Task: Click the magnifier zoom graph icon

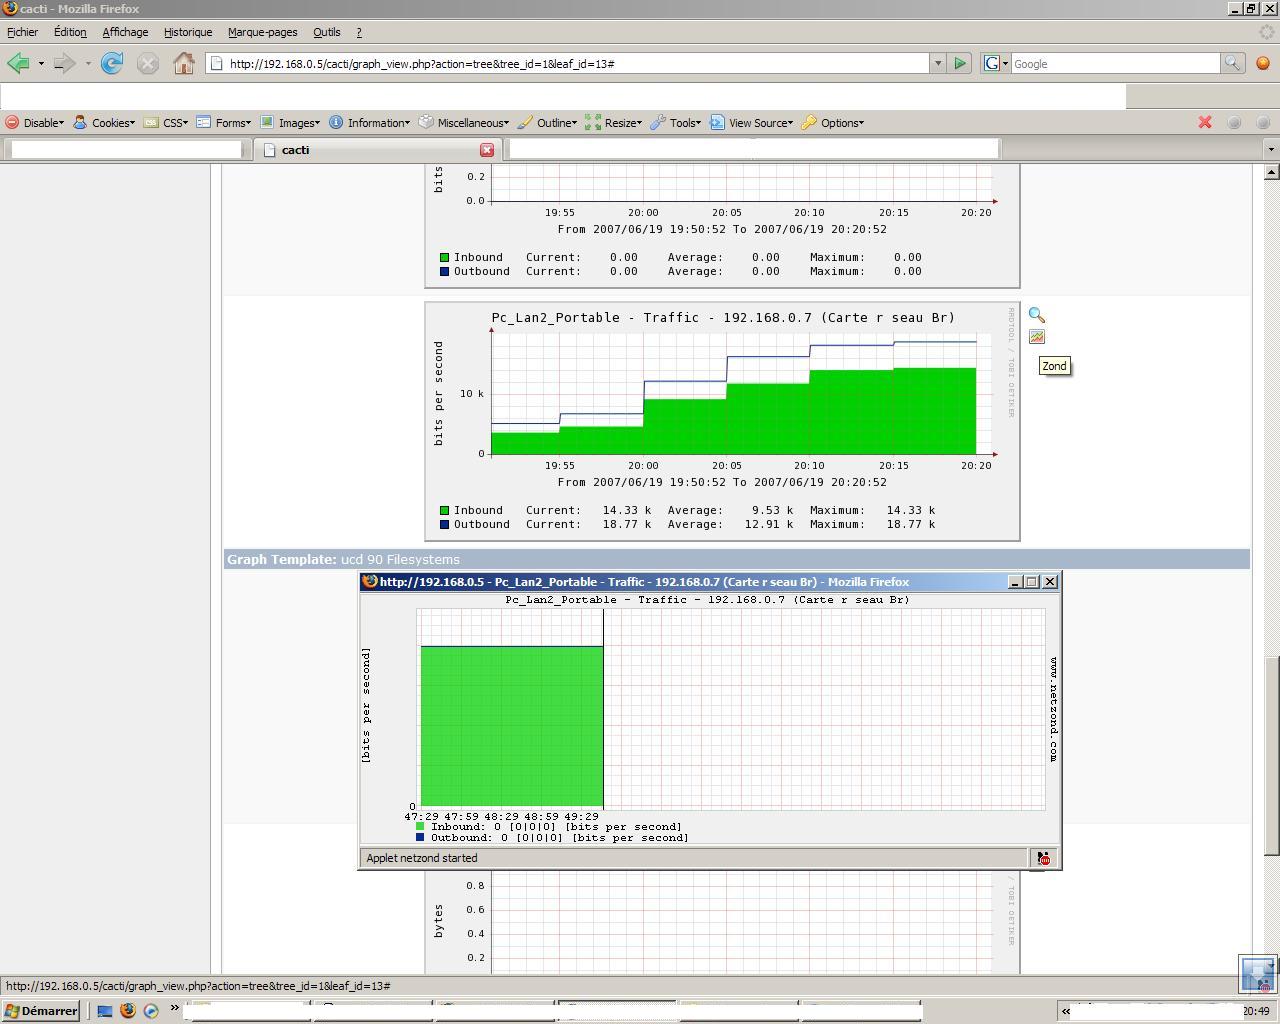Action: 1037,315
